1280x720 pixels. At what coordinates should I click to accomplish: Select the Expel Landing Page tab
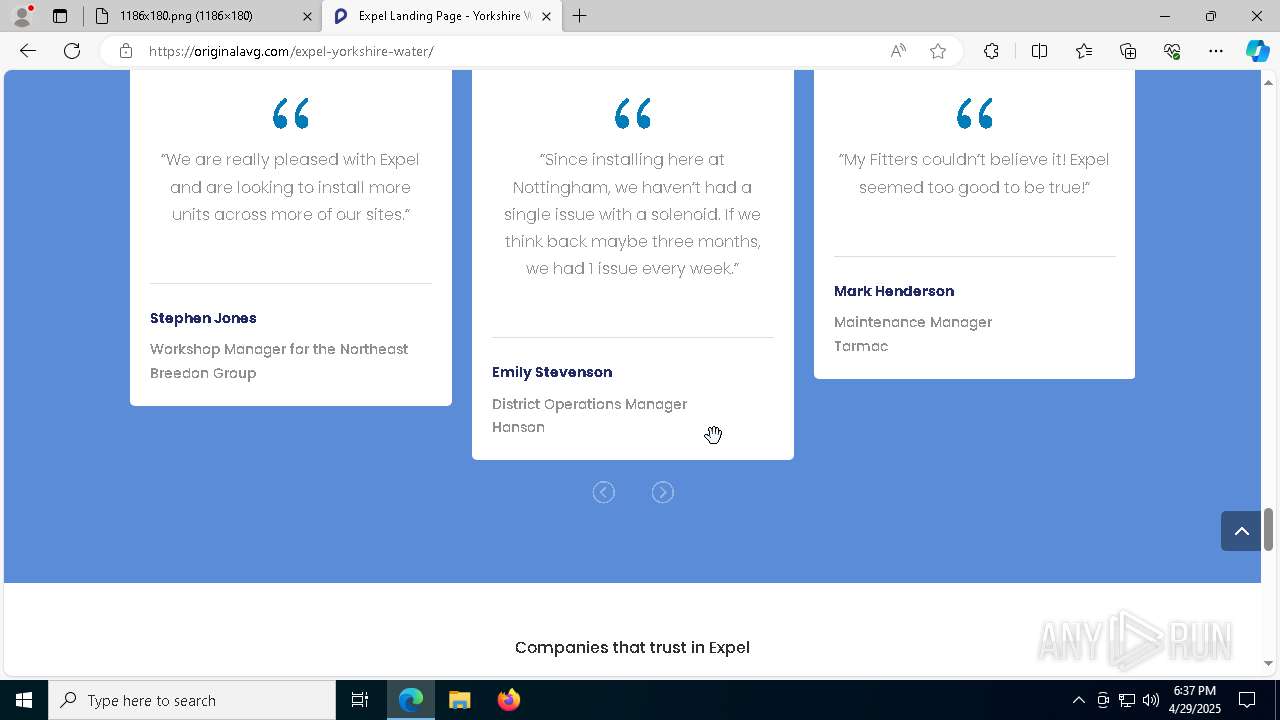[442, 16]
